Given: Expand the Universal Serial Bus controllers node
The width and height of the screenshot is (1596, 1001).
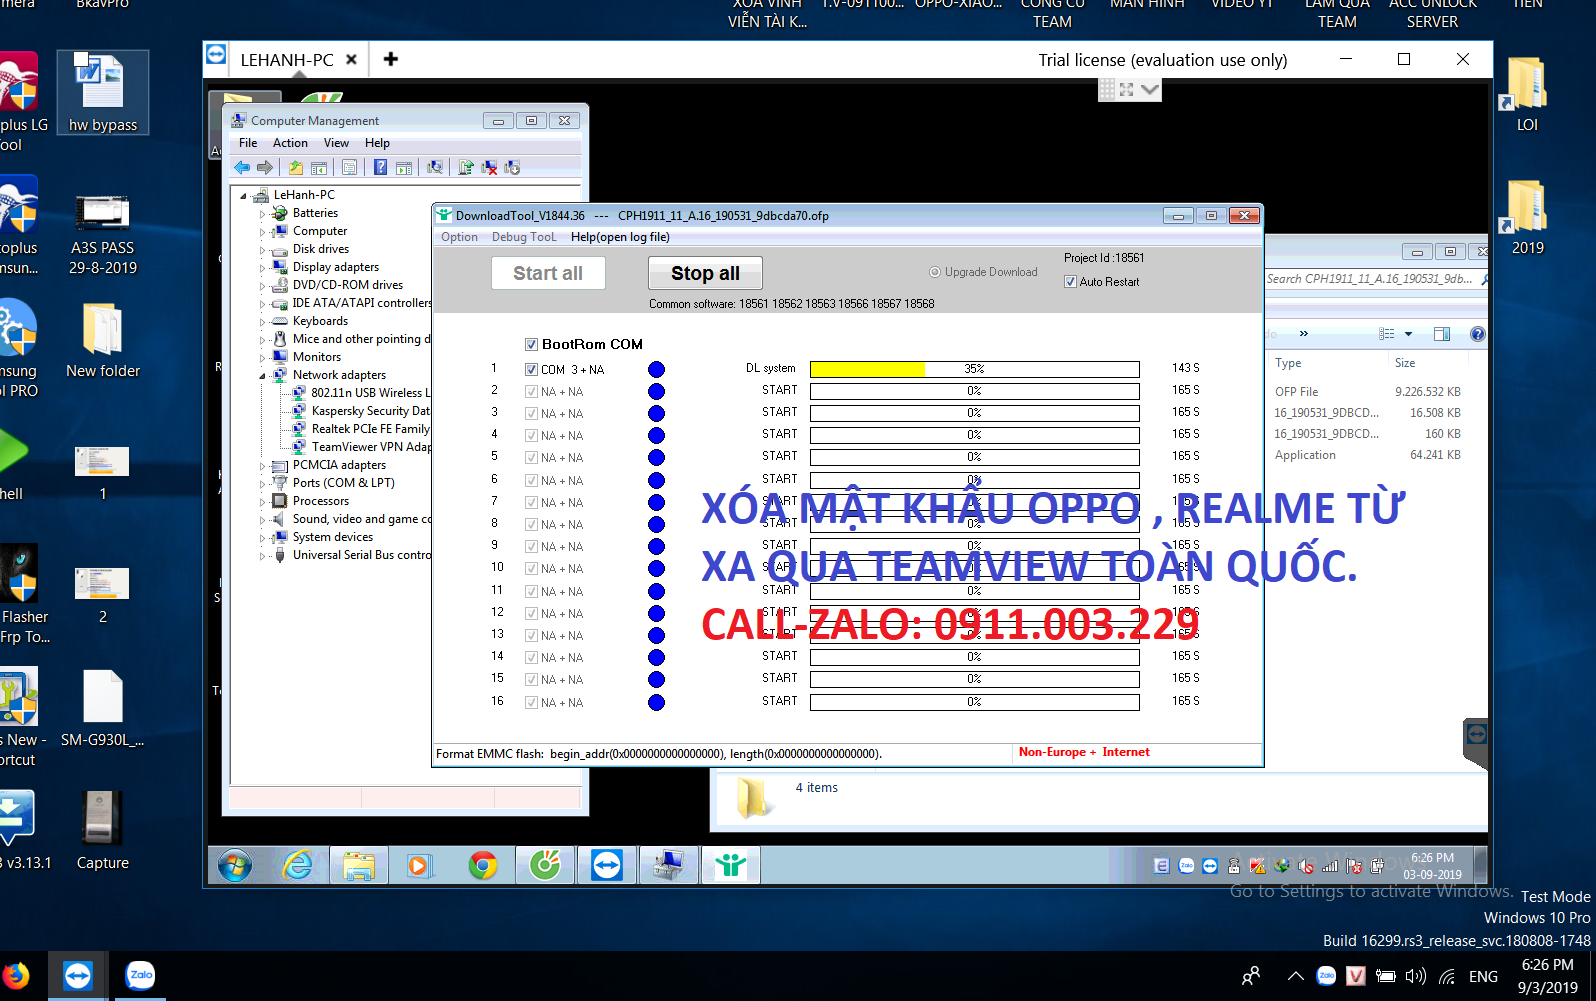Looking at the screenshot, I should 263,556.
